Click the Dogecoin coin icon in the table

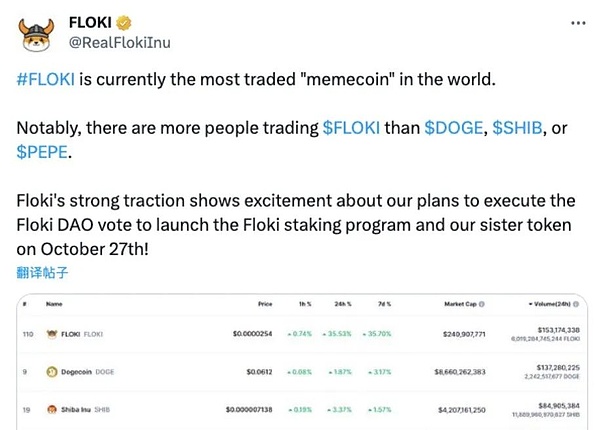51,371
